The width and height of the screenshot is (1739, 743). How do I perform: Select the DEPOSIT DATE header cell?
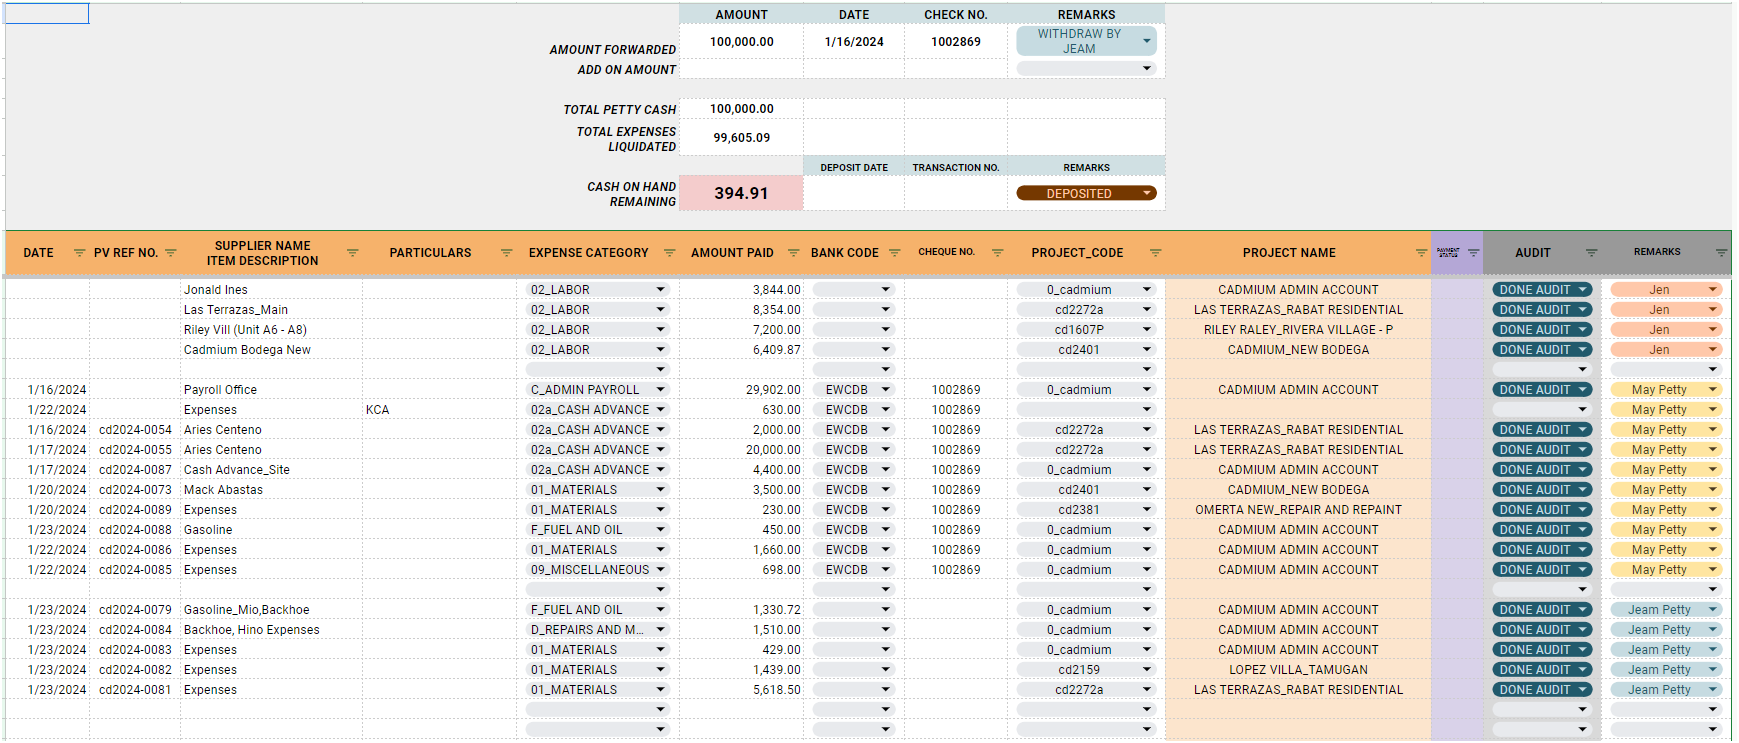854,167
